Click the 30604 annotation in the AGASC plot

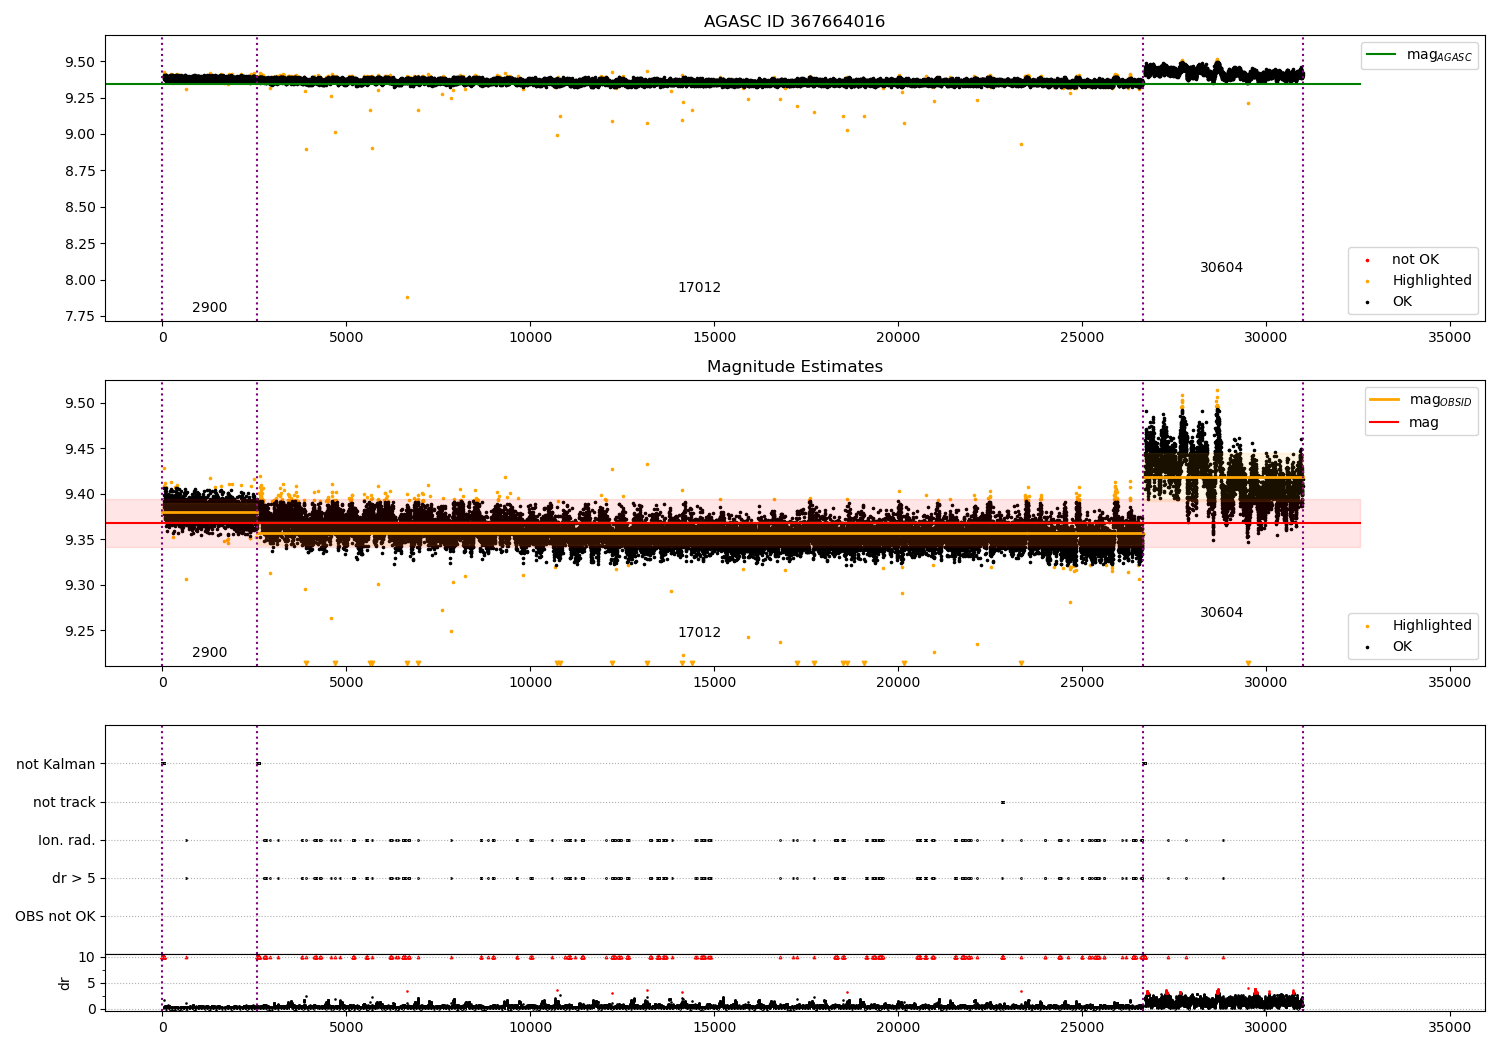pos(1221,268)
